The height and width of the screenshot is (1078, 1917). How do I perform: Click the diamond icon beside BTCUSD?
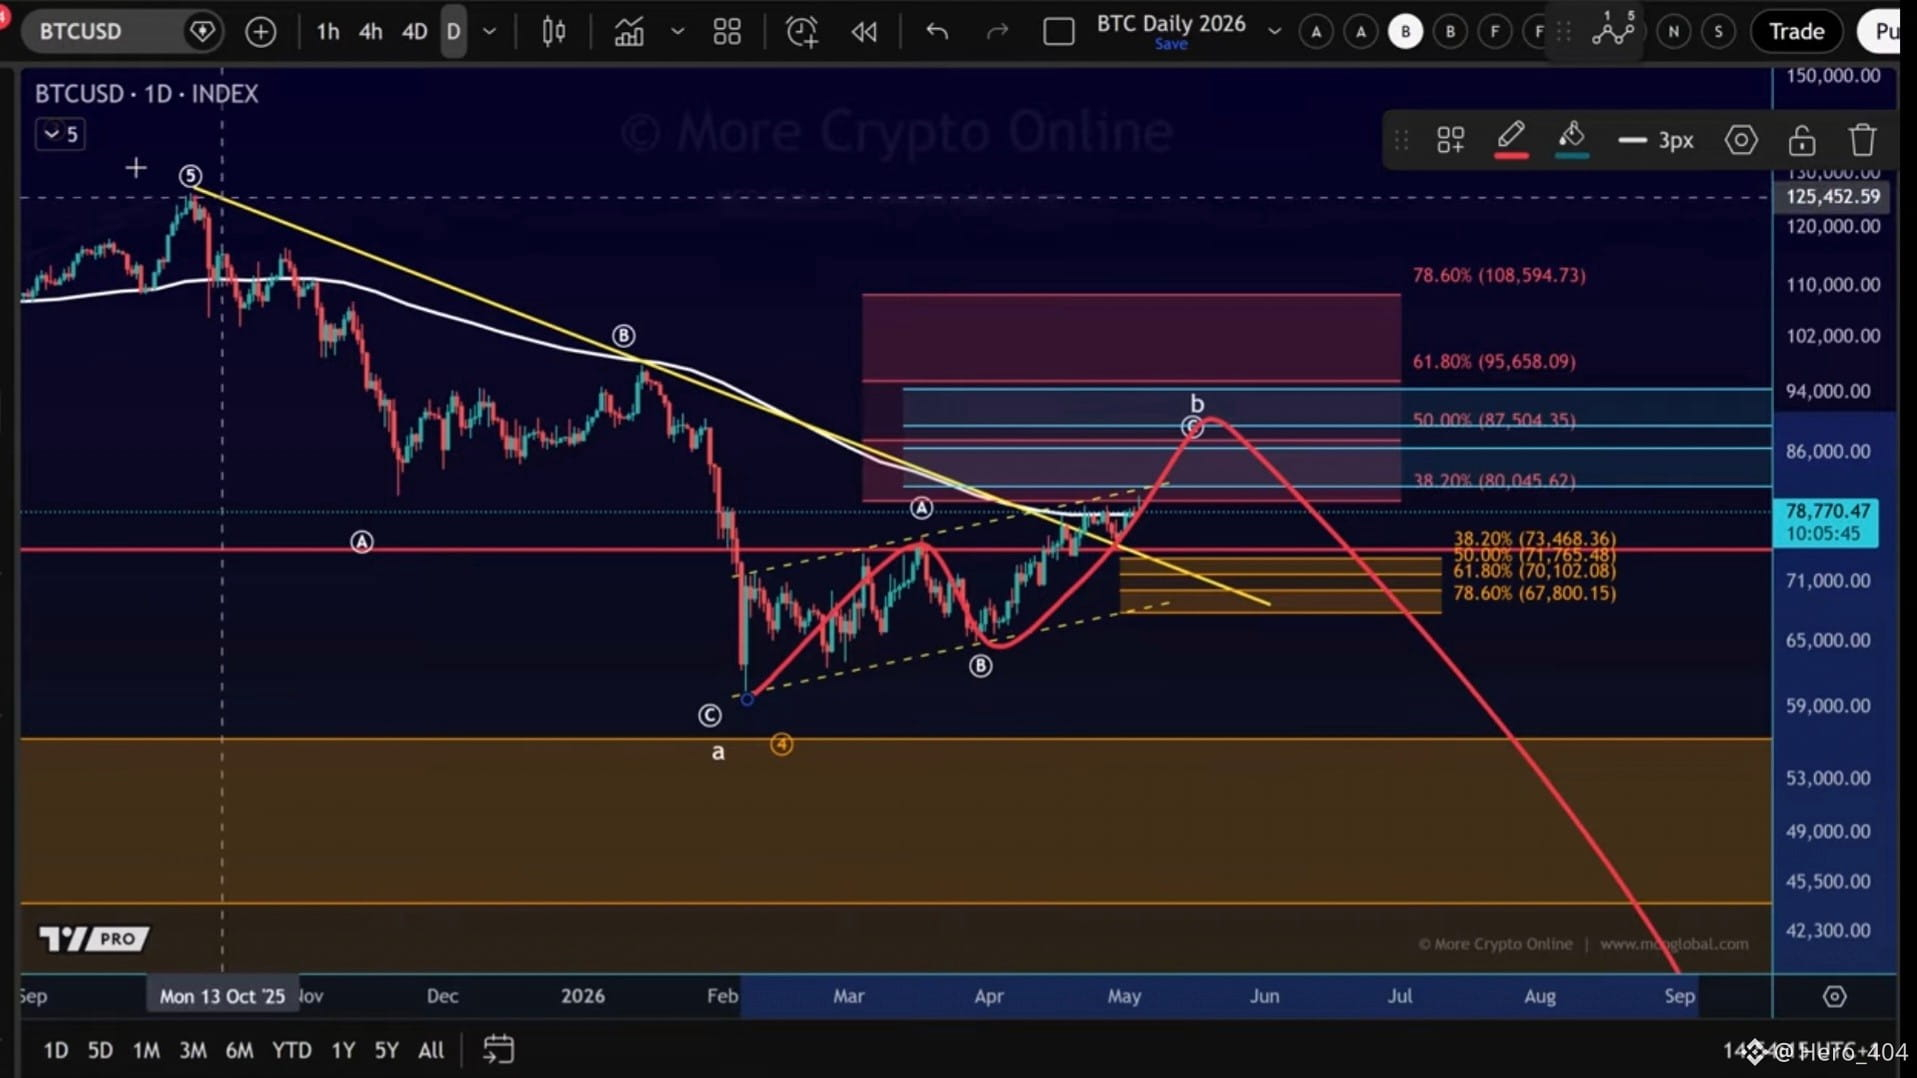pos(202,31)
